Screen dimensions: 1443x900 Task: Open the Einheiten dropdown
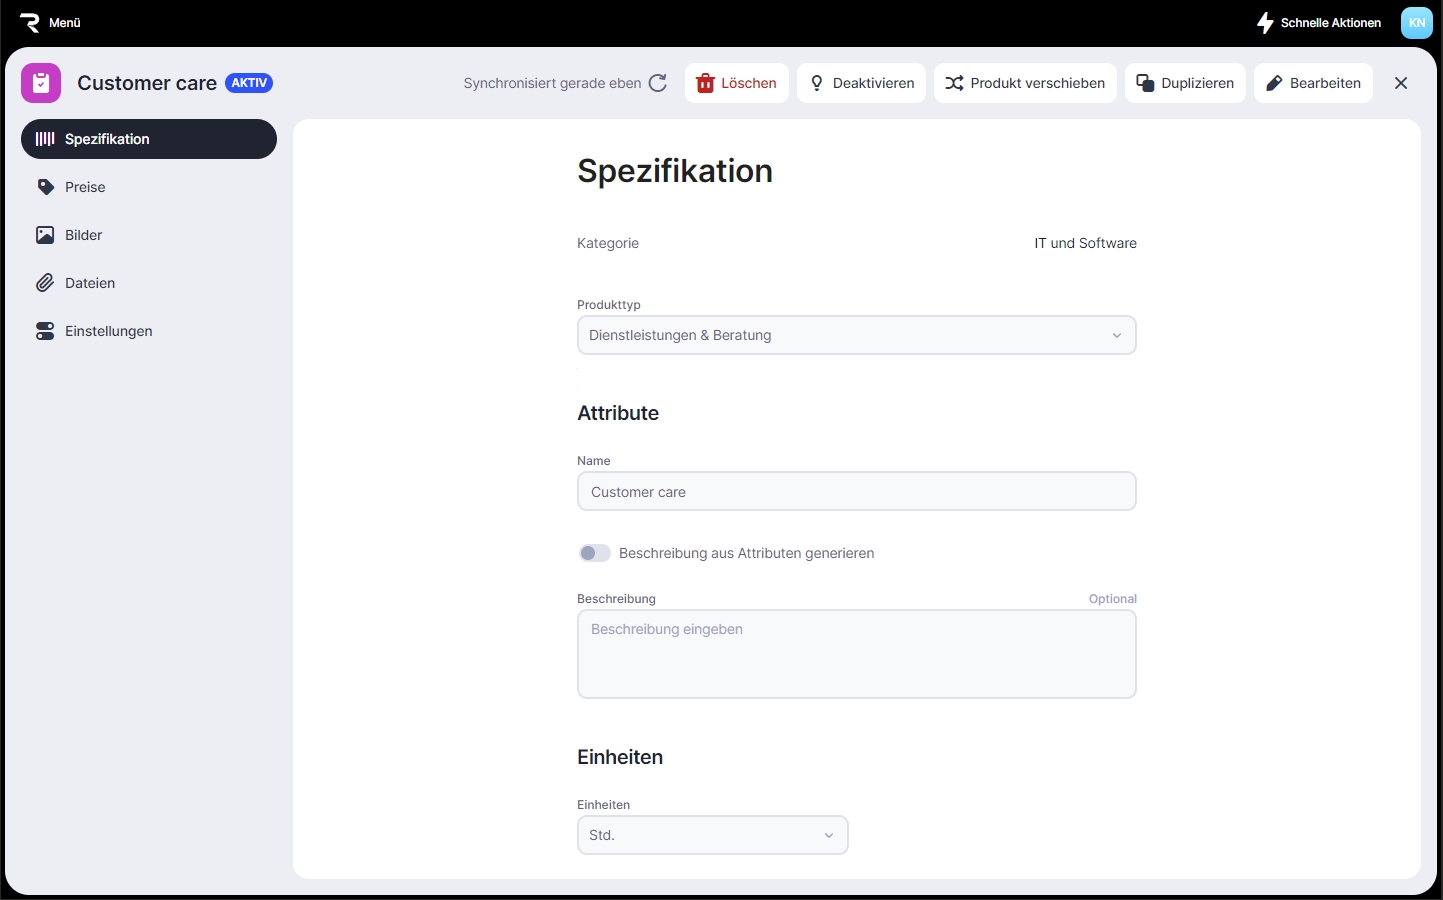(x=712, y=835)
